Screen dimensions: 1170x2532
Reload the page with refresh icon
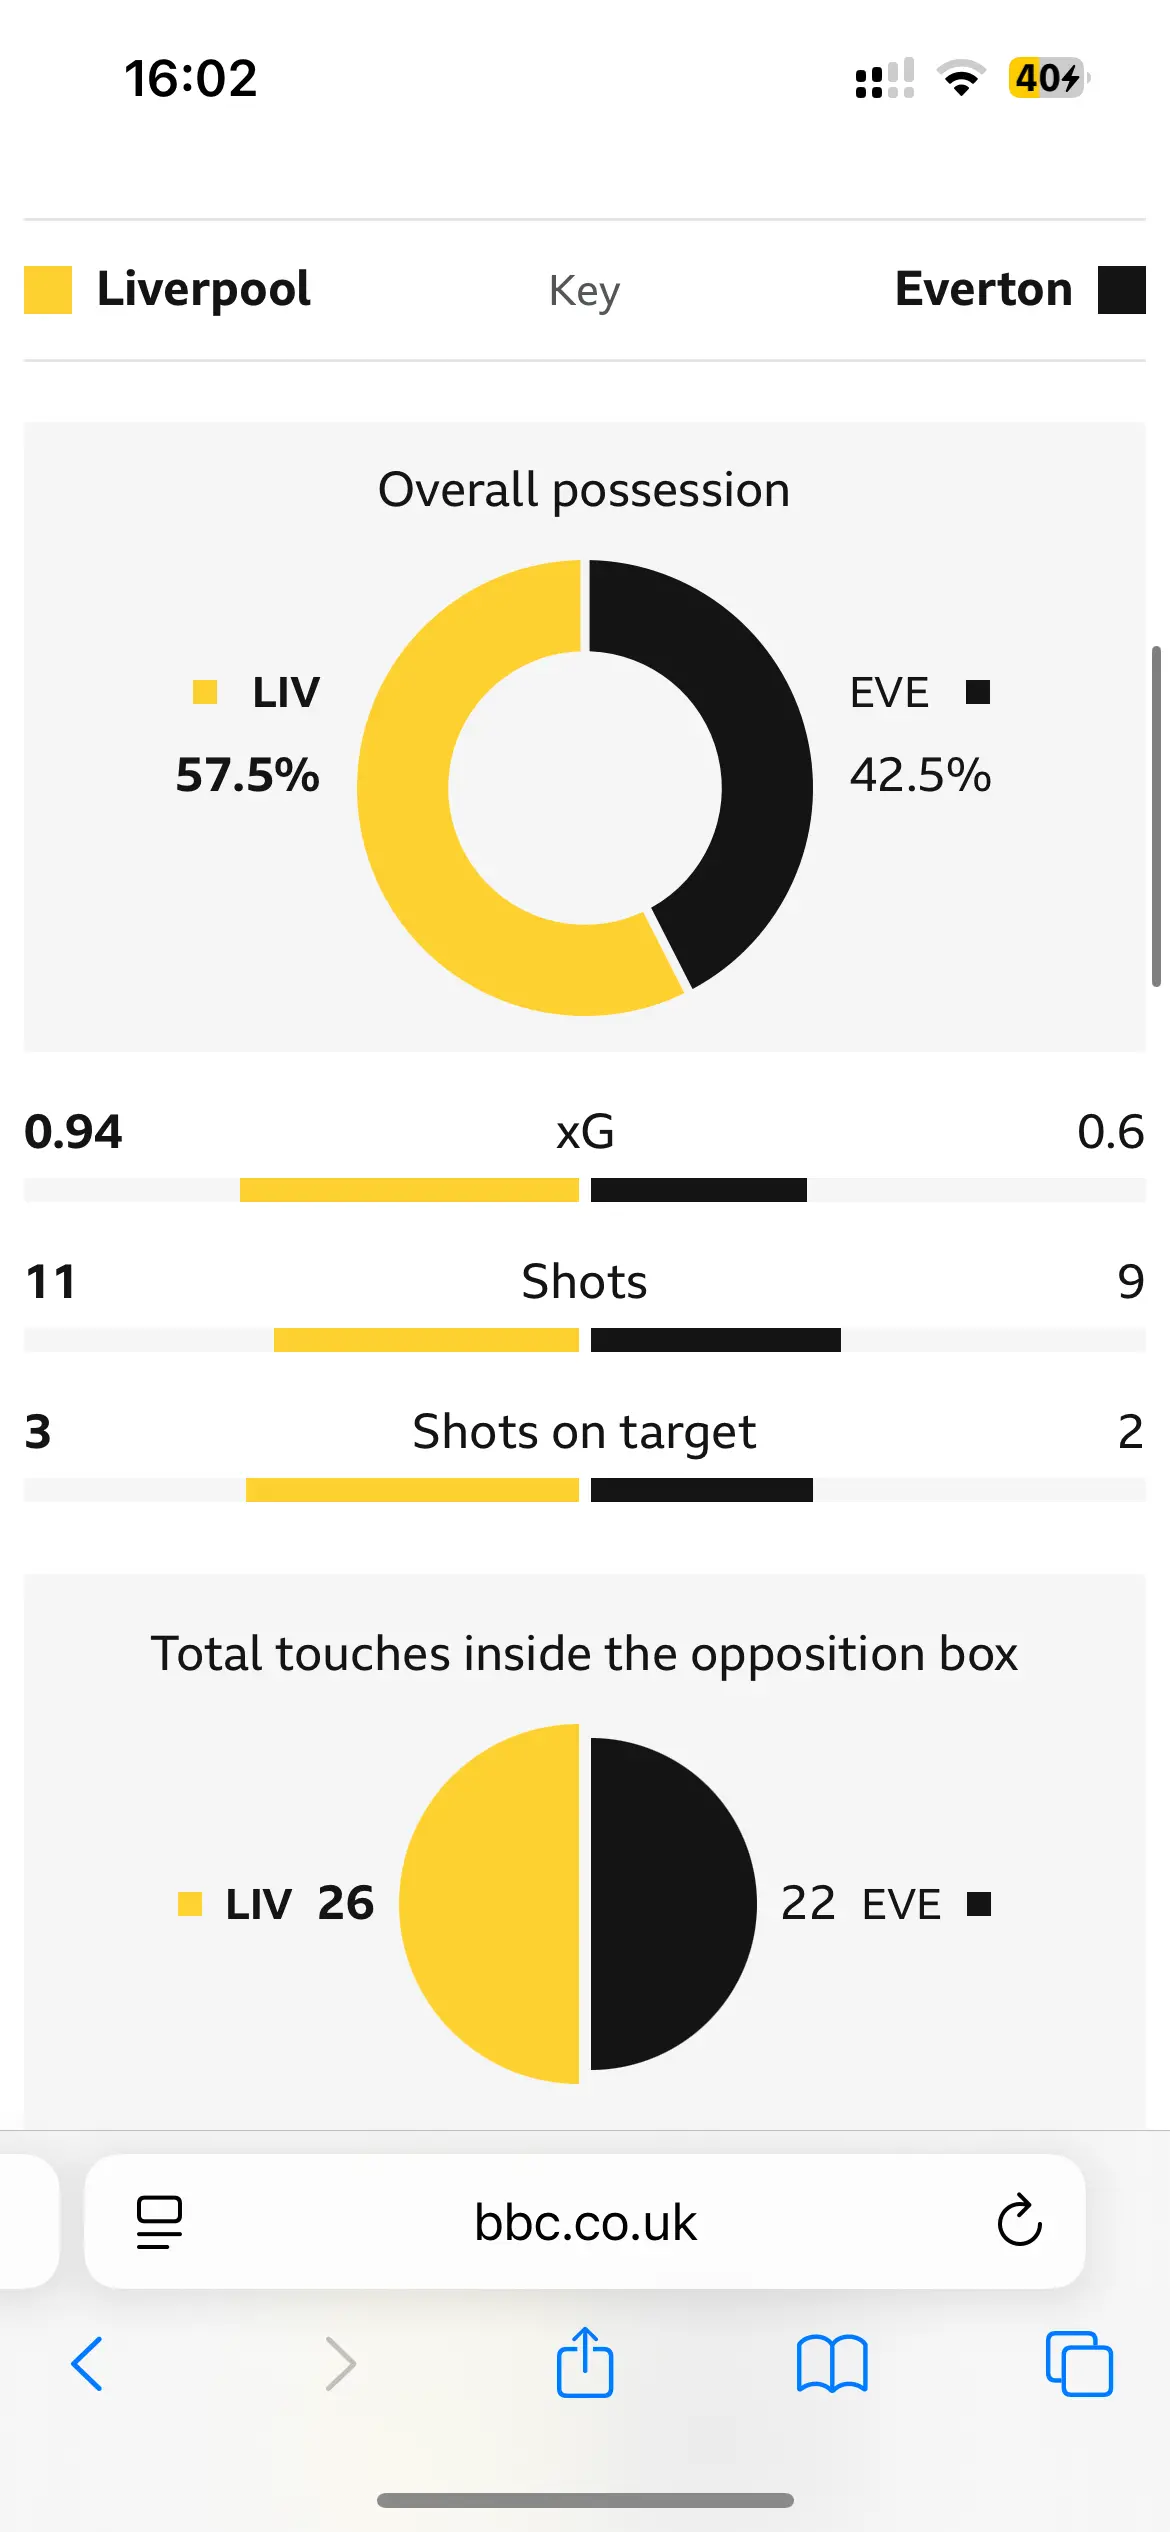1019,2221
